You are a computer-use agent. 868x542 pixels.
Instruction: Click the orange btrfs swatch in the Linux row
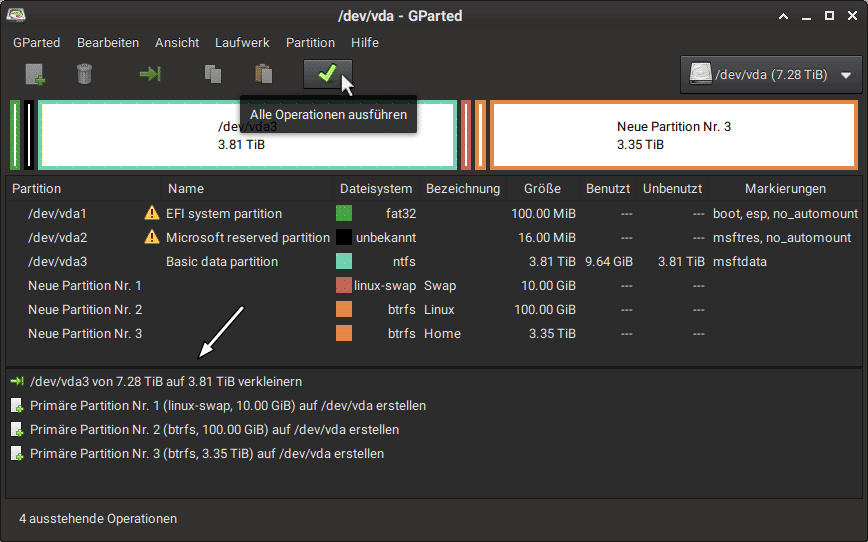pyautogui.click(x=344, y=309)
